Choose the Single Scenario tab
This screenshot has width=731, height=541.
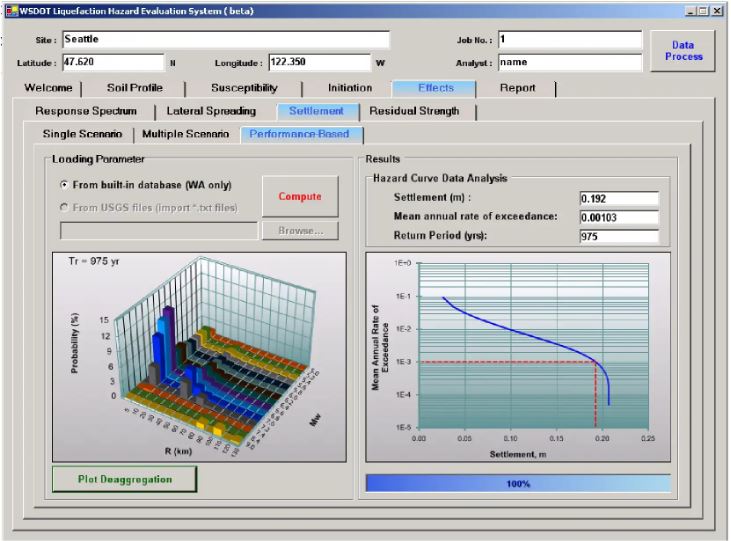[x=82, y=133]
